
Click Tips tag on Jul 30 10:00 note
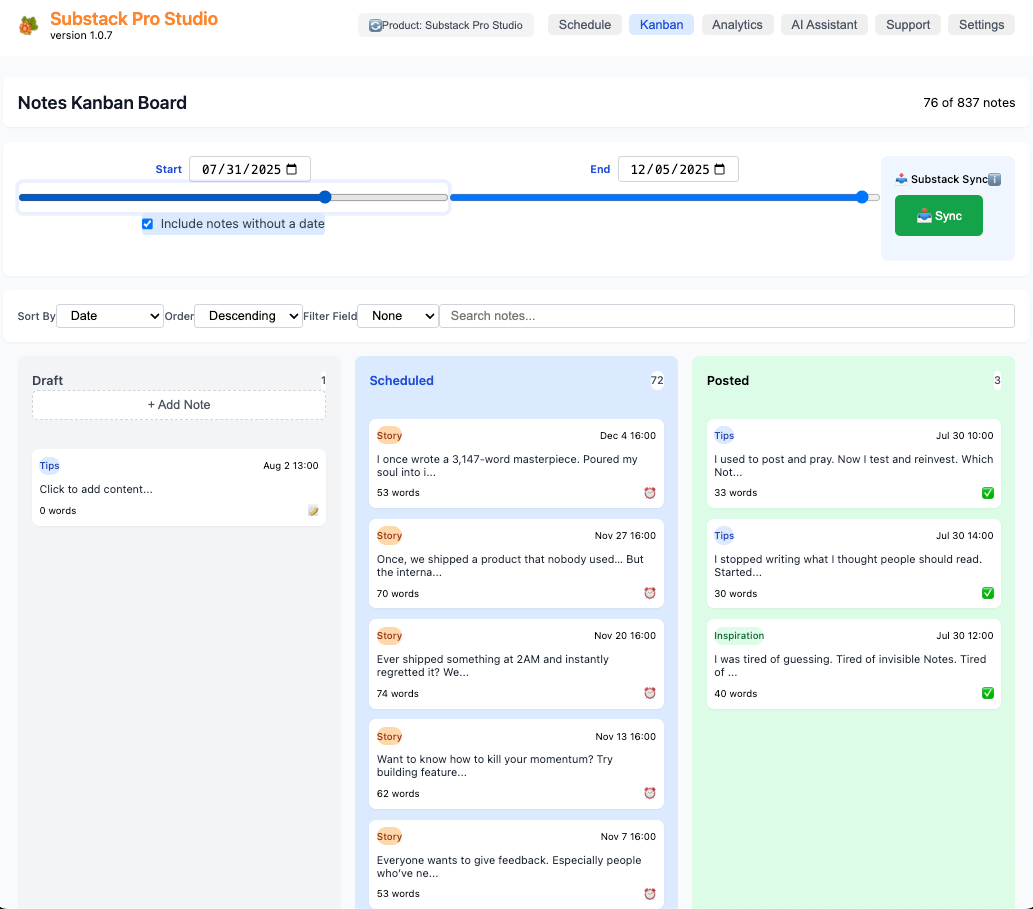724,435
